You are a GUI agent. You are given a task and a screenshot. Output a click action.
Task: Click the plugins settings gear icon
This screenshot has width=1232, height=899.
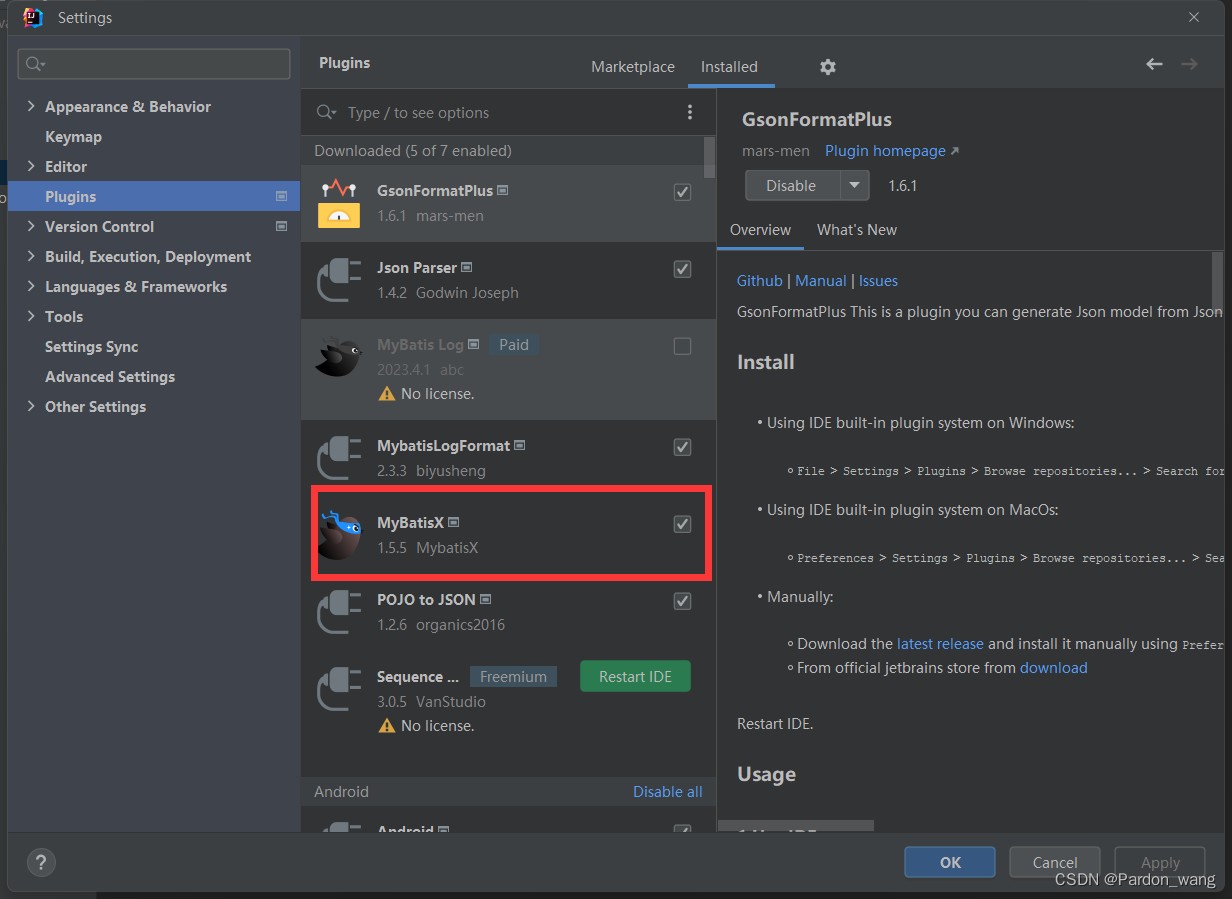tap(827, 67)
